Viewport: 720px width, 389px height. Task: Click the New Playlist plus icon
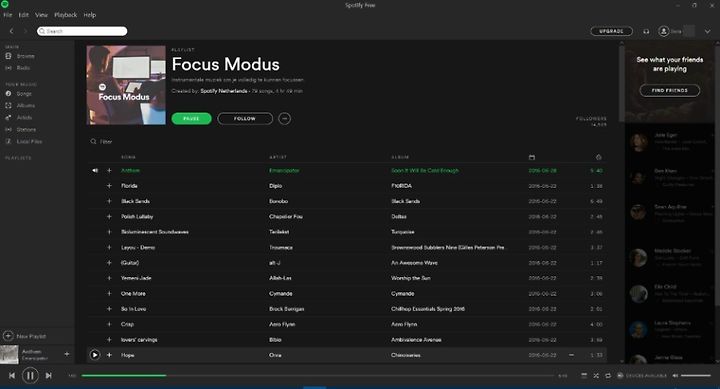(x=8, y=336)
